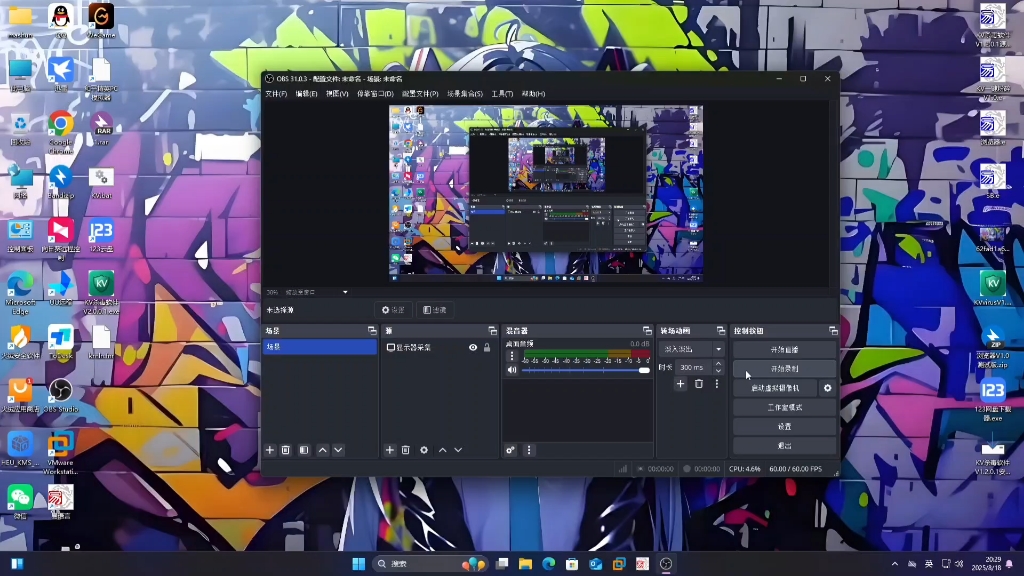The height and width of the screenshot is (576, 1024).
Task: Float the 转场动画 dock panel
Action: click(x=721, y=331)
